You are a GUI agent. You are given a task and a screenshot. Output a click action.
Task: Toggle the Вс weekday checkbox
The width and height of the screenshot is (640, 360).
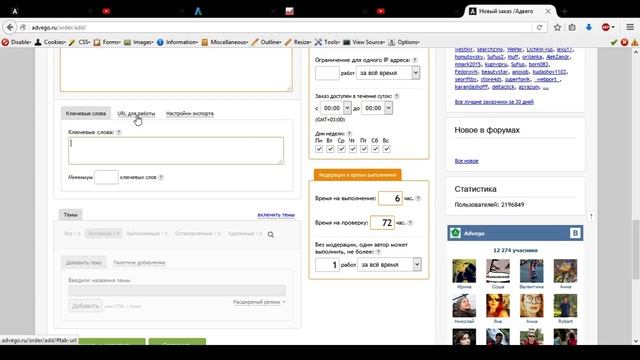(x=387, y=149)
